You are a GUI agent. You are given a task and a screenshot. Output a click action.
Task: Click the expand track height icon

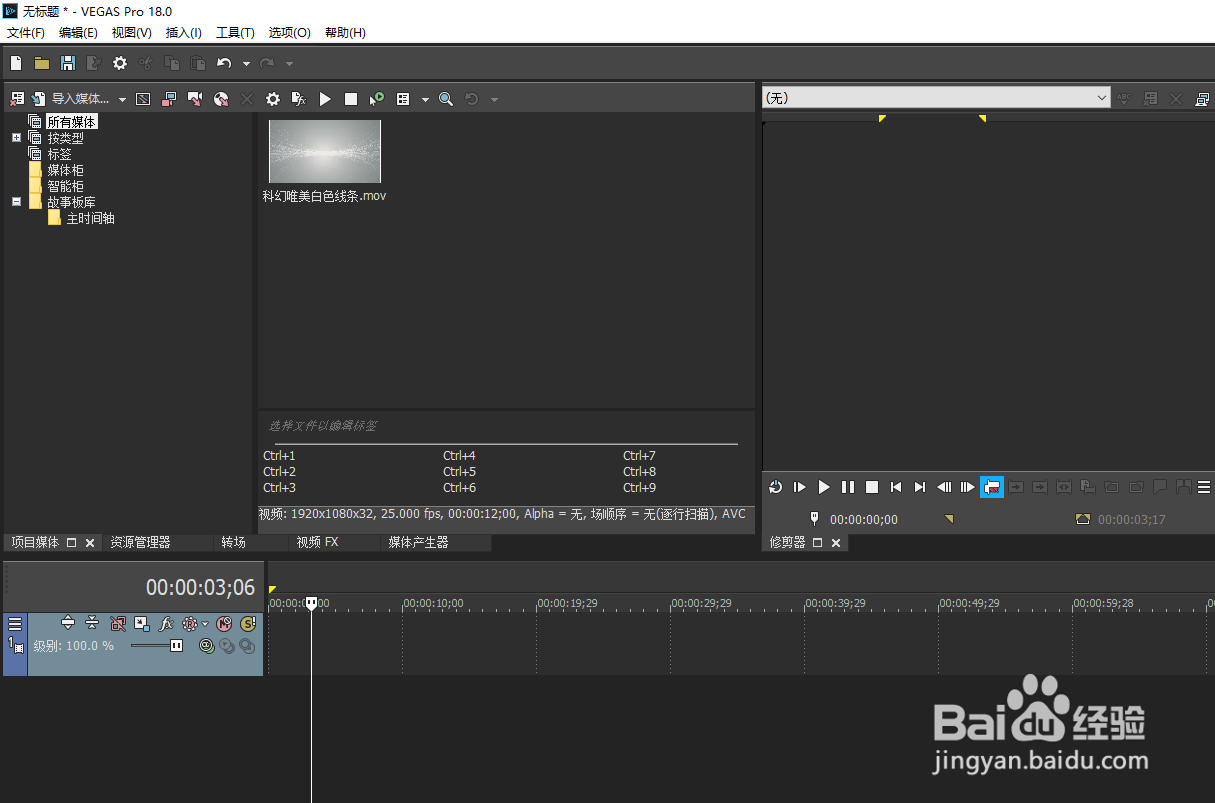(x=68, y=623)
